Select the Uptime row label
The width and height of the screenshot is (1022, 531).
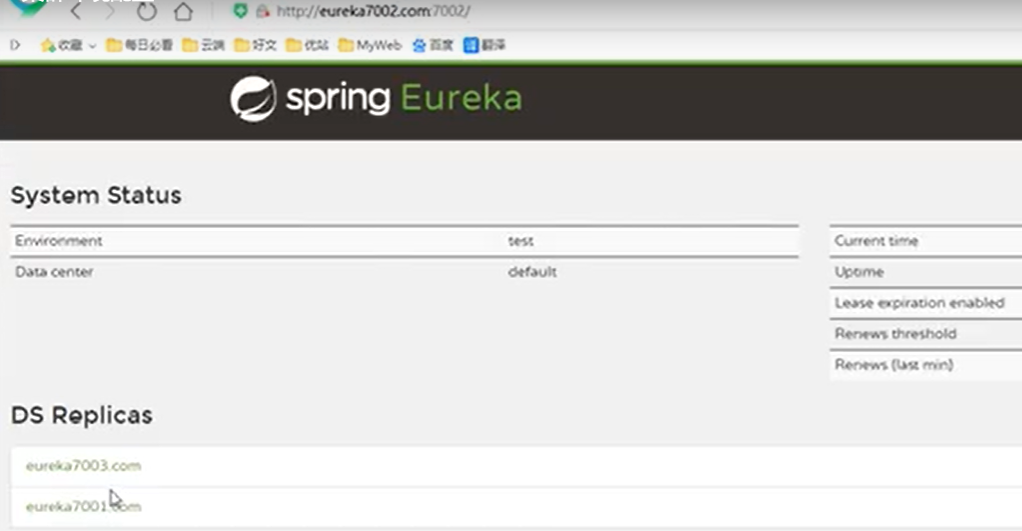pyautogui.click(x=859, y=272)
